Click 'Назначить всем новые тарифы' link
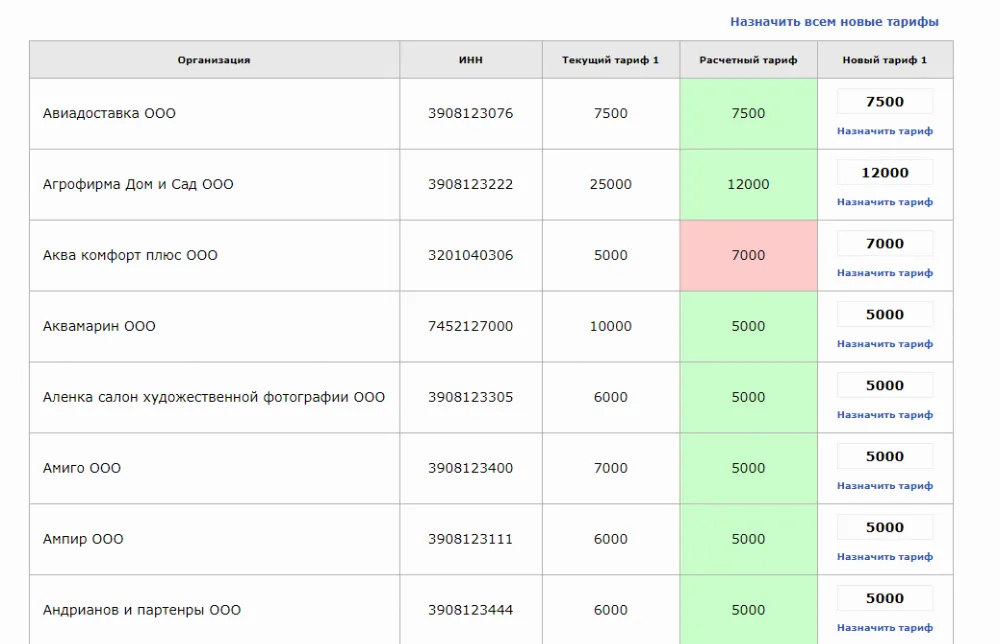 point(833,21)
